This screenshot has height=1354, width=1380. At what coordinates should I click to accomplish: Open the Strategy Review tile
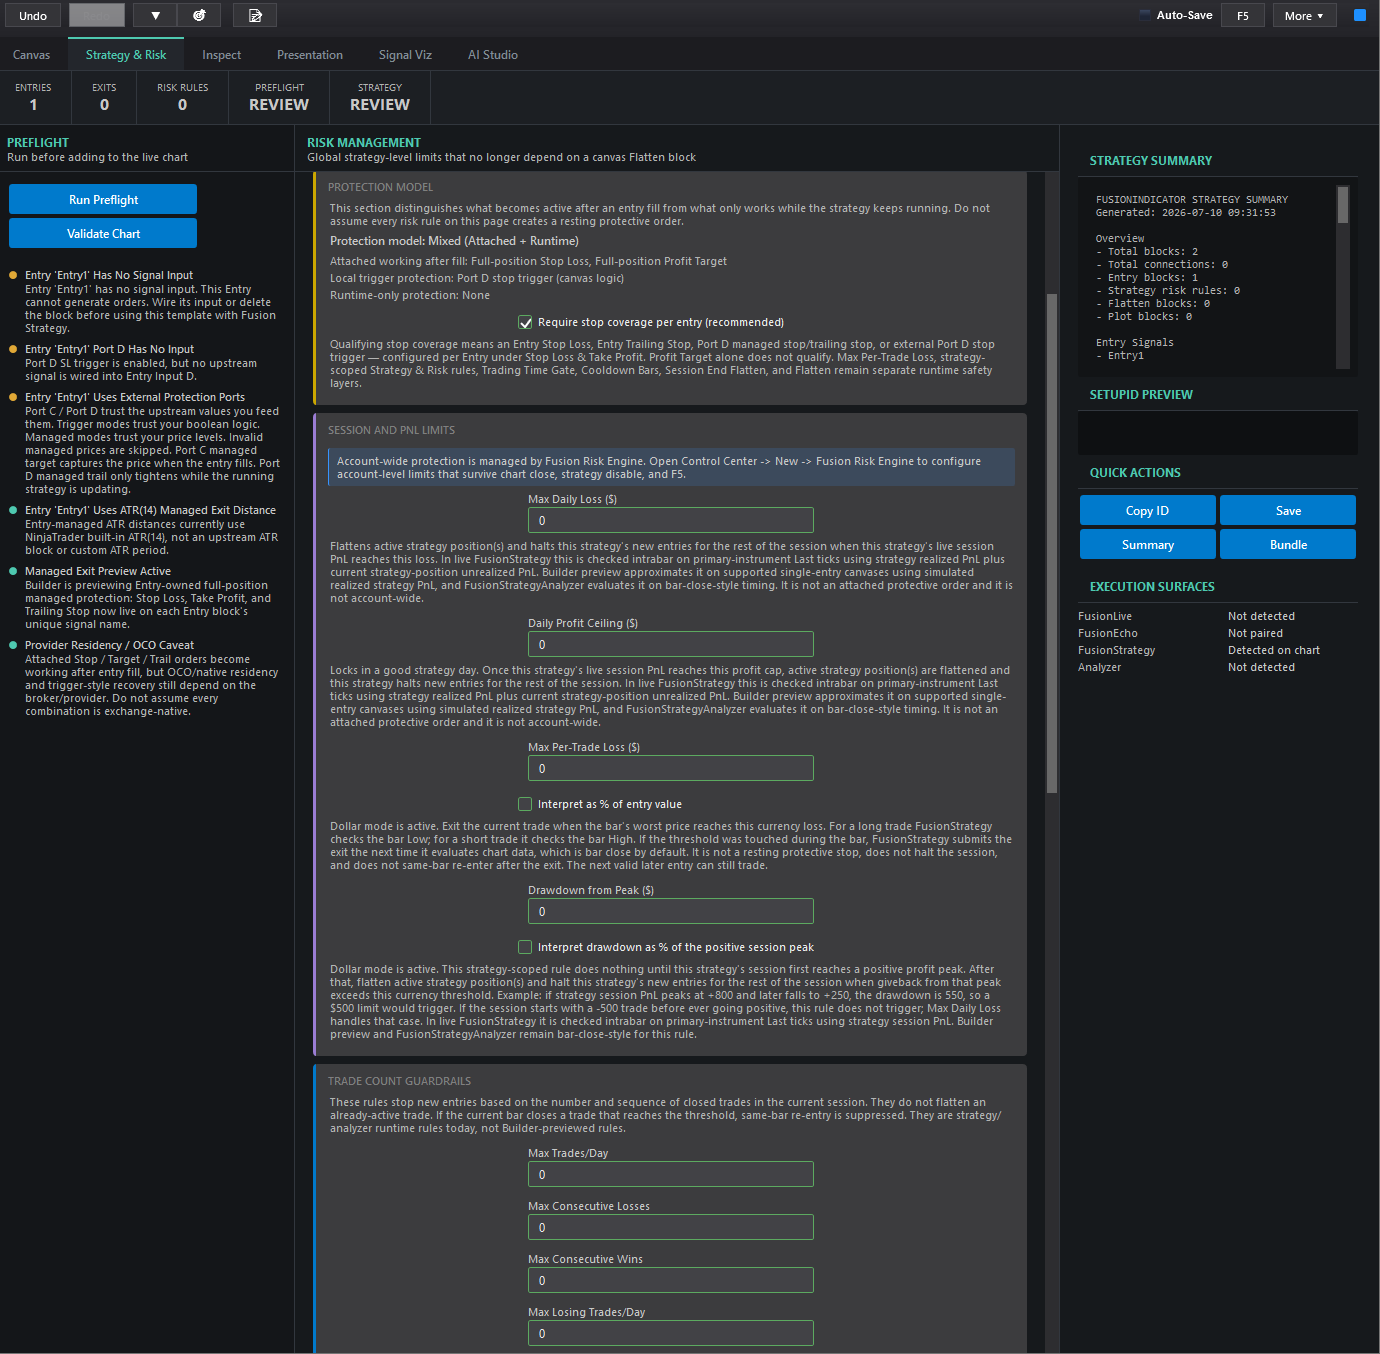(380, 98)
